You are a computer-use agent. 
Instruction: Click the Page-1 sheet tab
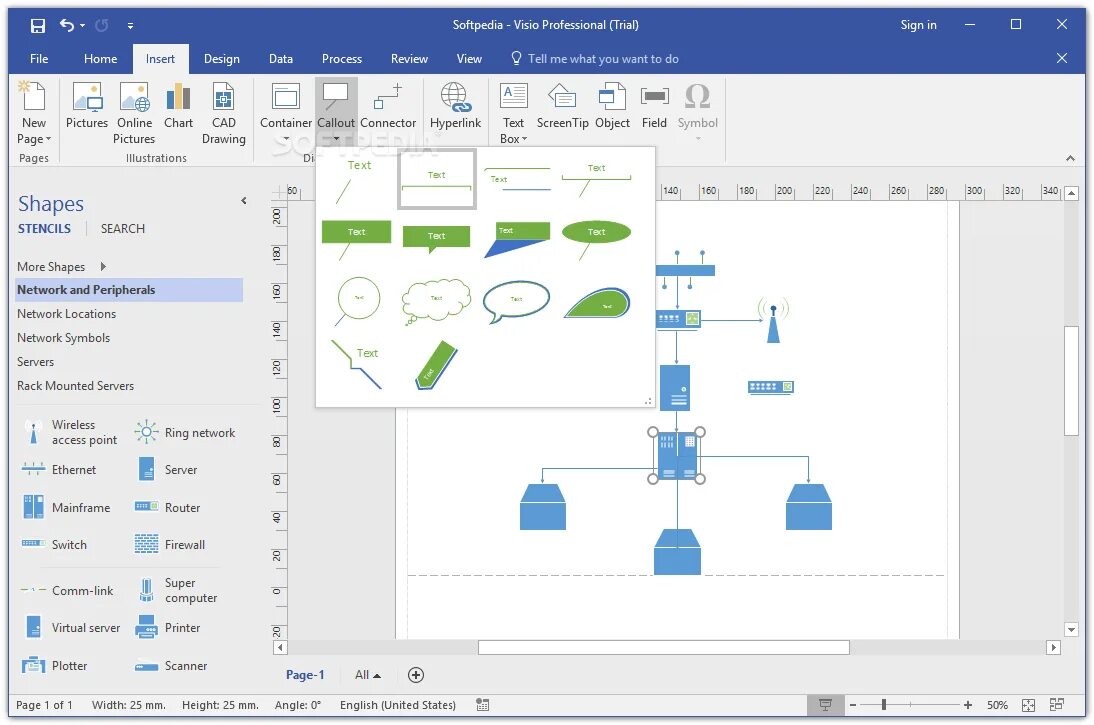click(305, 675)
